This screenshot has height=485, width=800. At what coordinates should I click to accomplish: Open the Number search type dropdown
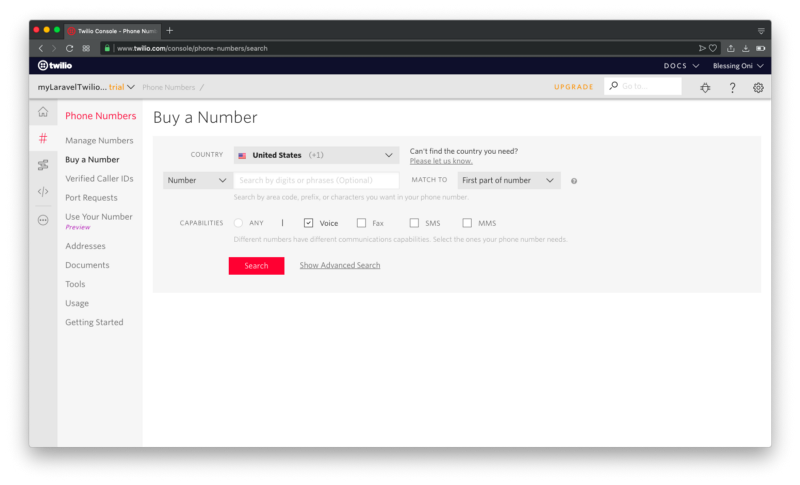(x=198, y=181)
